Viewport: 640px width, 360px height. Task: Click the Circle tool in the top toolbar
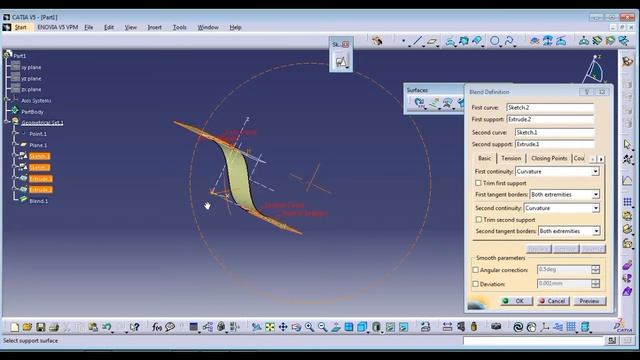(x=495, y=41)
